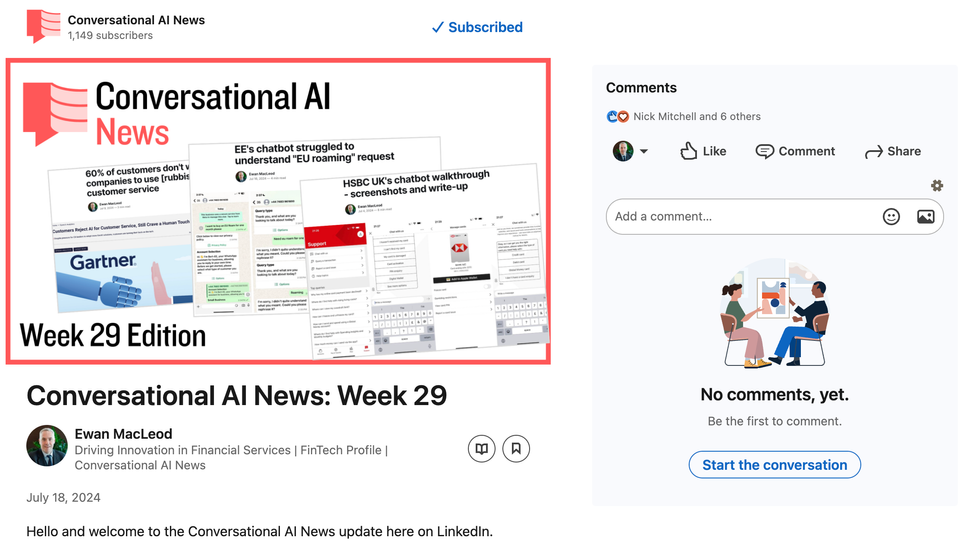The width and height of the screenshot is (960, 548).
Task: Open the Ewan MacLeod author name link
Action: (x=123, y=434)
